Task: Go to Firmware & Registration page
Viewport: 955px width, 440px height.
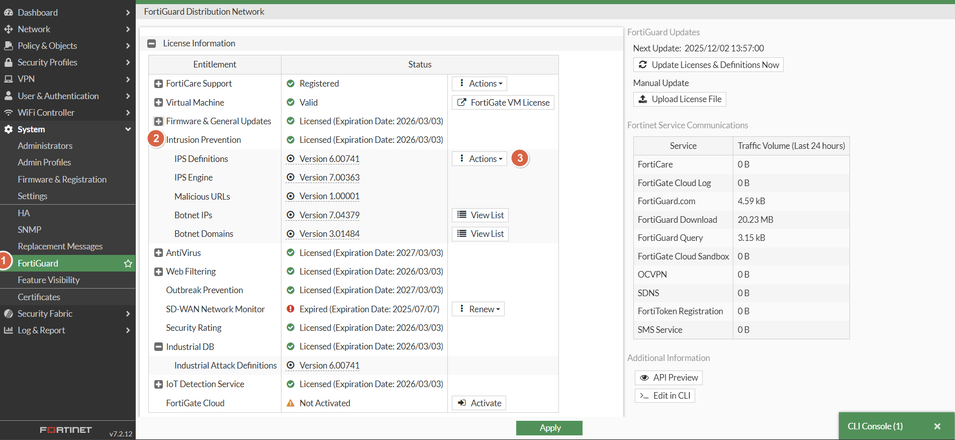Action: point(61,180)
